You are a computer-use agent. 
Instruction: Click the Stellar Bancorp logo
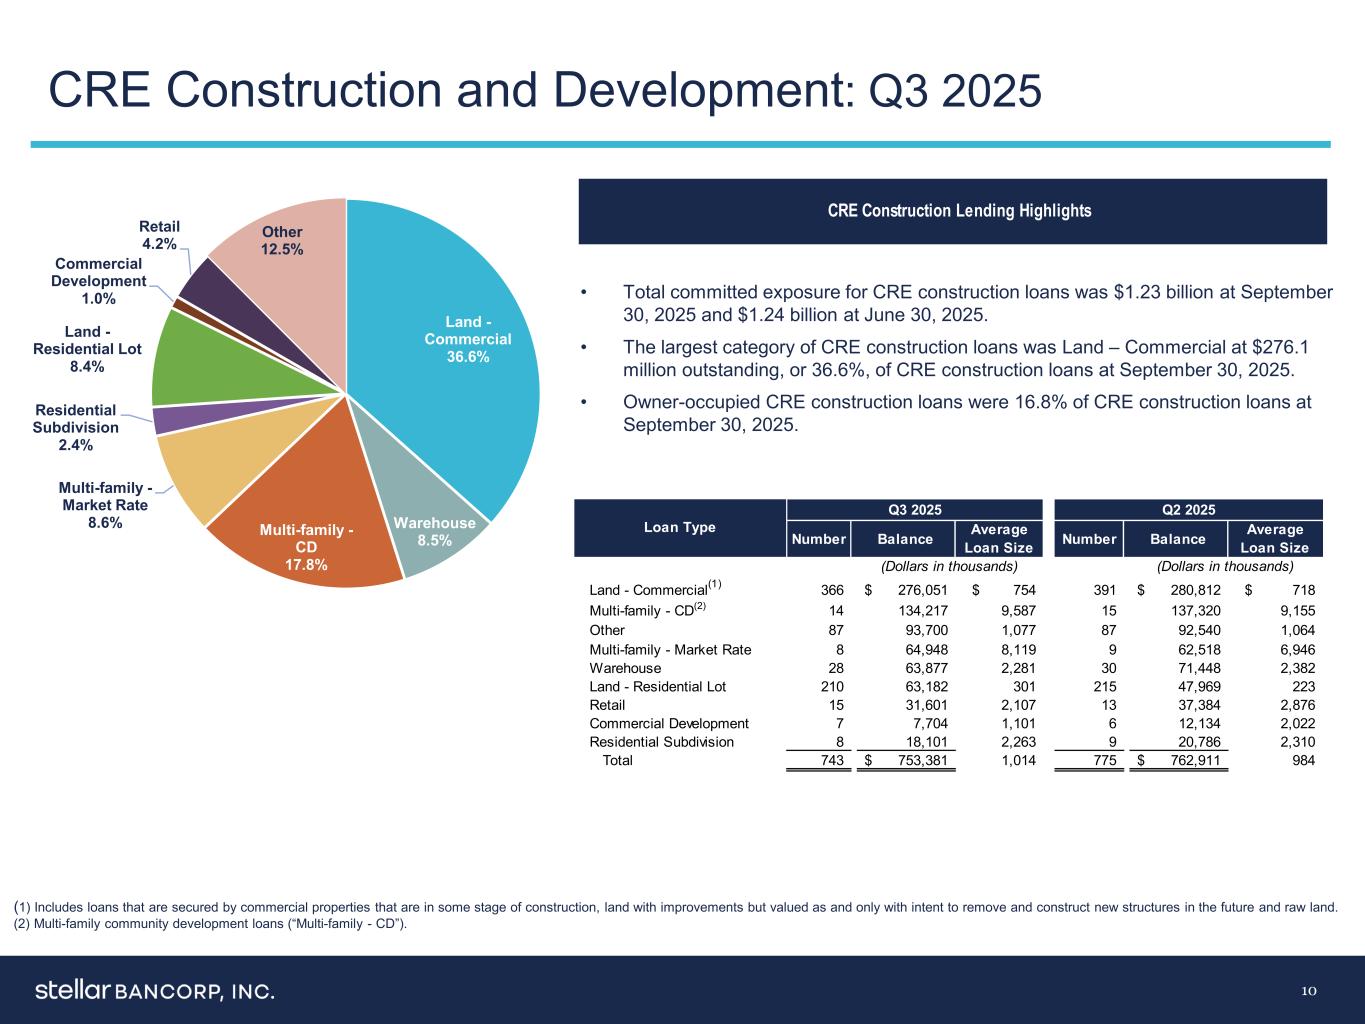tap(155, 991)
